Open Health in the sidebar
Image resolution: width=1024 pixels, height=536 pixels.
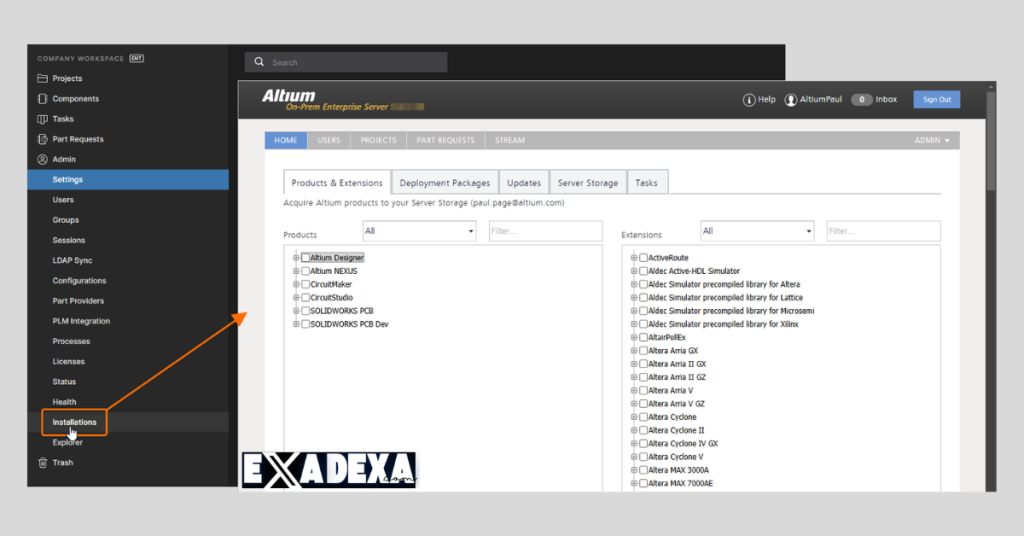[65, 402]
